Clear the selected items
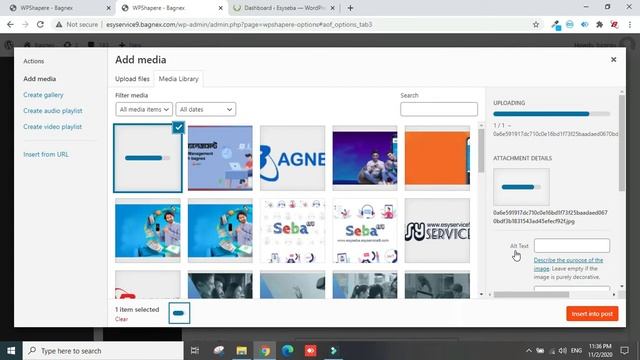Screen dimensions: 640x360 point(121,319)
